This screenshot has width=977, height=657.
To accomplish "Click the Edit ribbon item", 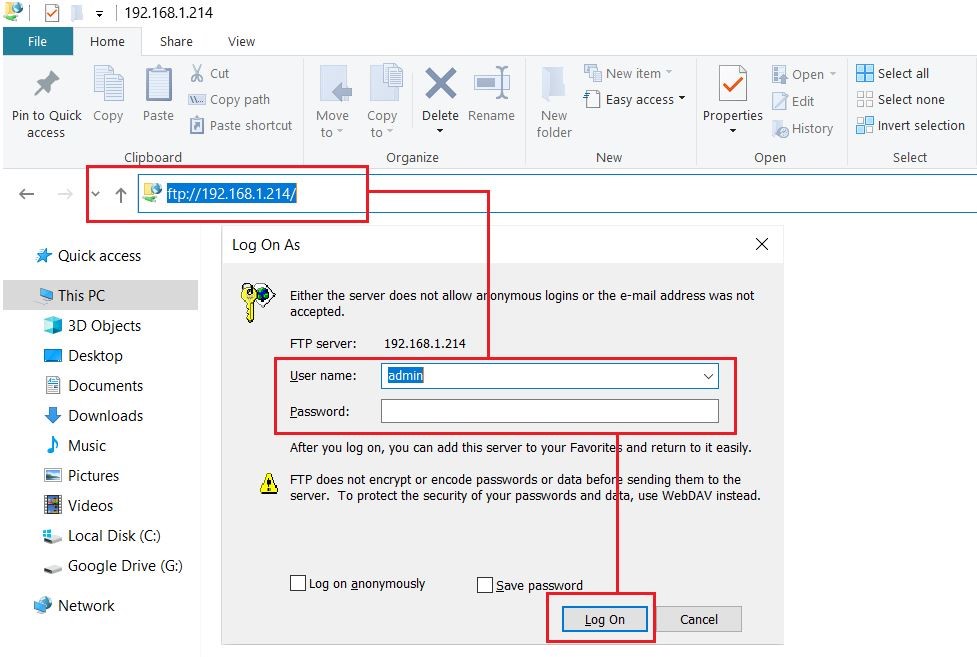I will (x=793, y=101).
